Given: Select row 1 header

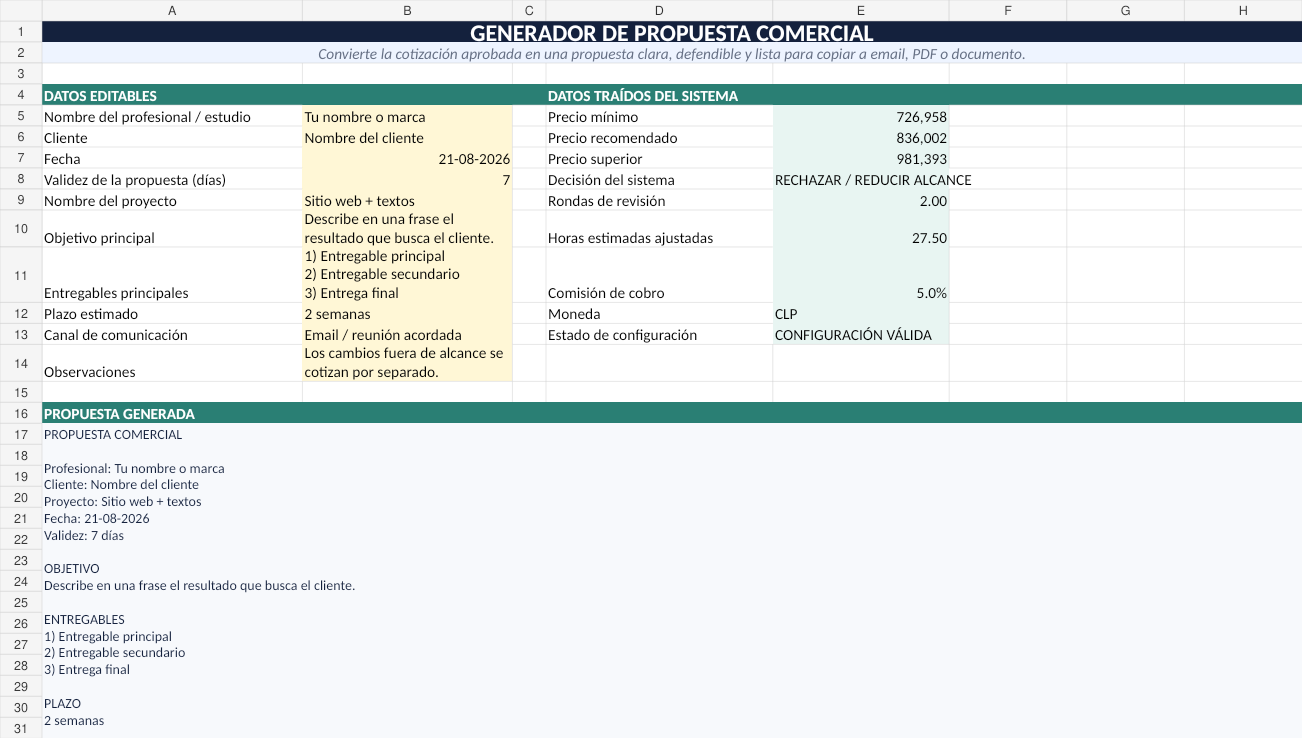Looking at the screenshot, I should [21, 32].
